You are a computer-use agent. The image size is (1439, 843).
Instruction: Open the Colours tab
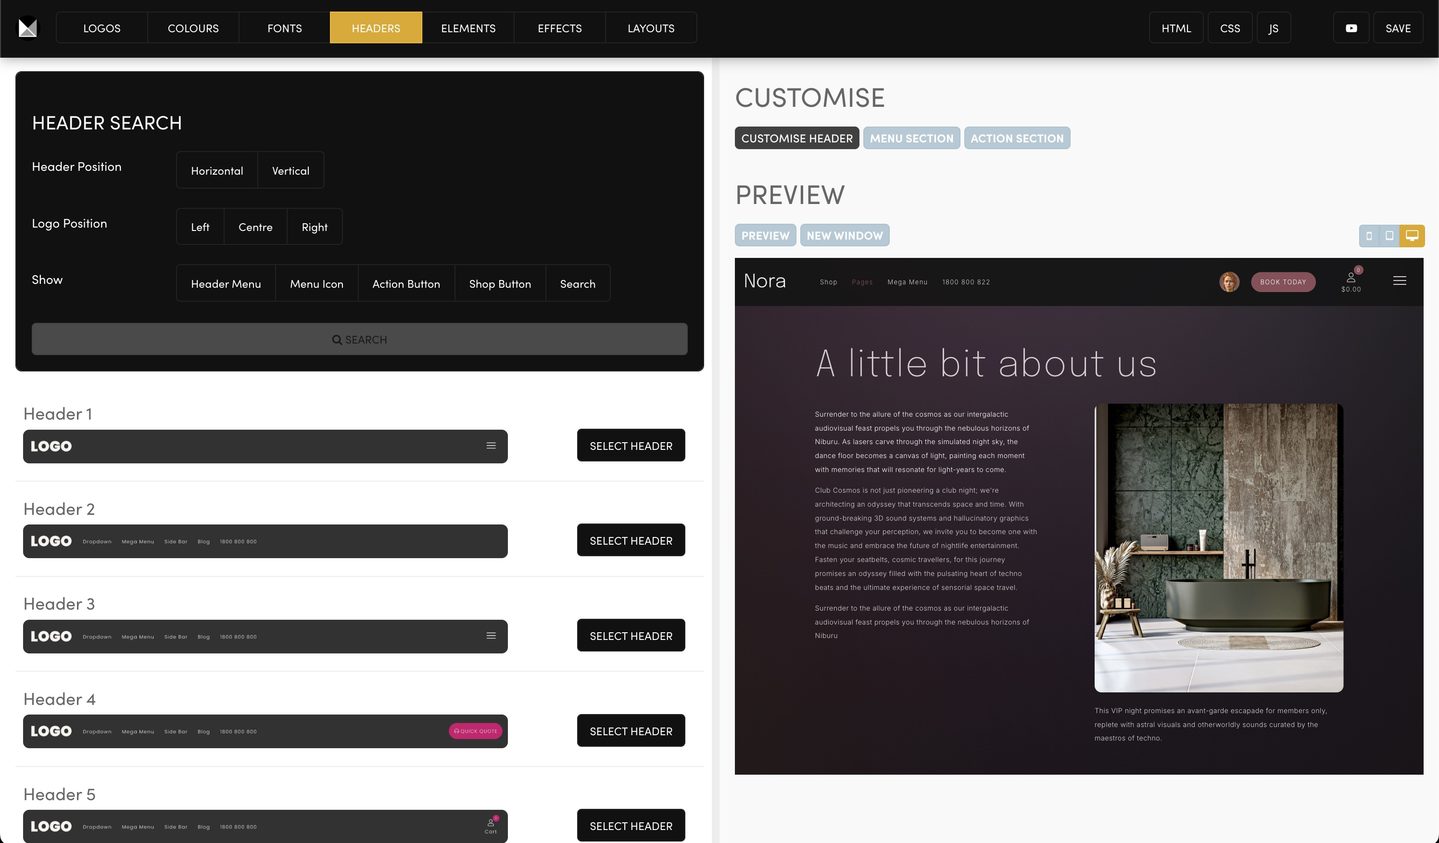193,28
